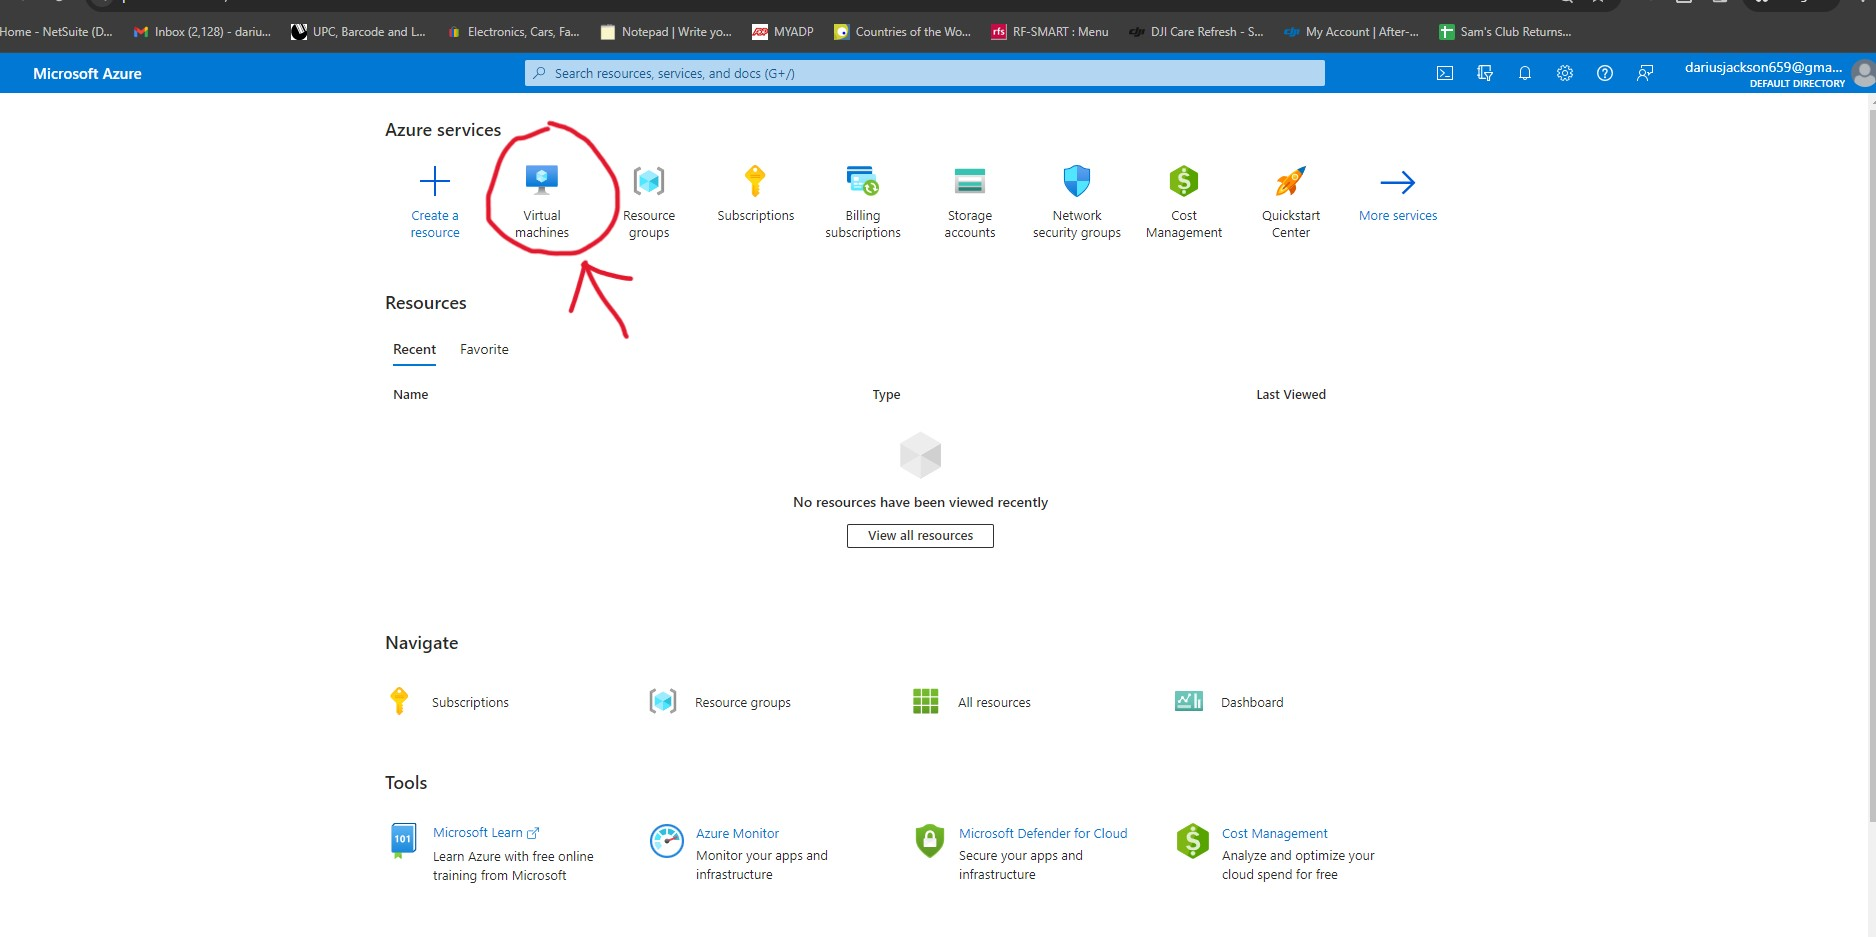Open Resource groups from Azure services

[649, 196]
